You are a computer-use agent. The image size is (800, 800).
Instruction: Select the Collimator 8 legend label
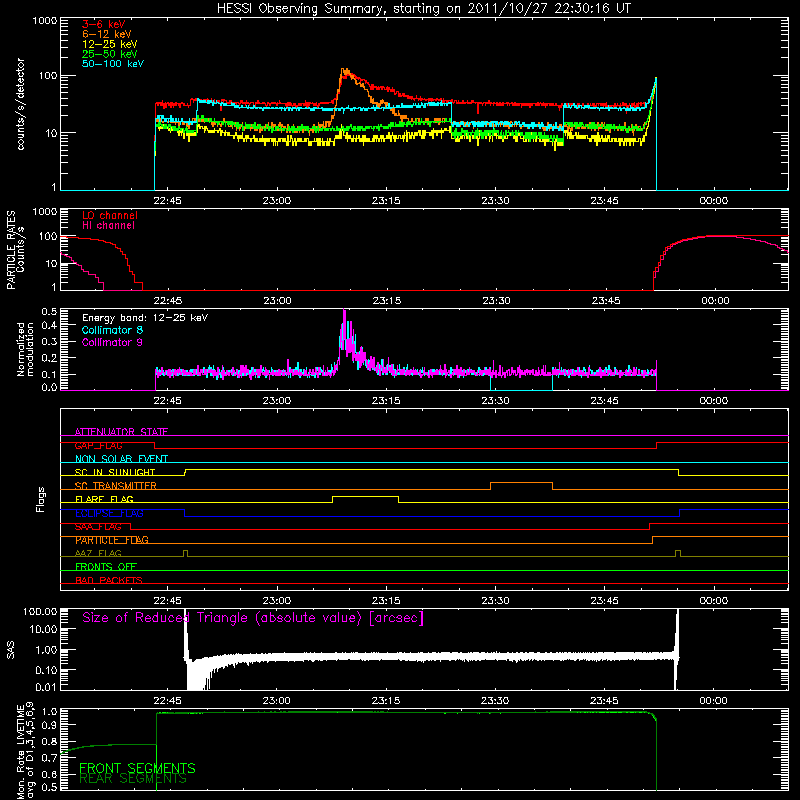[112, 330]
